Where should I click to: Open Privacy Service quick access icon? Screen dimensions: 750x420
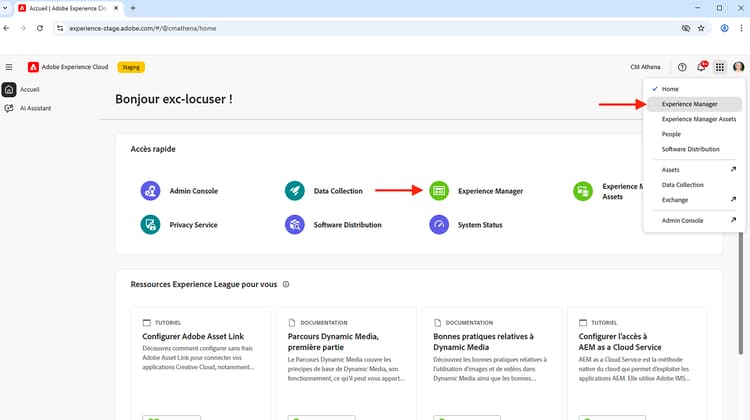coord(150,224)
